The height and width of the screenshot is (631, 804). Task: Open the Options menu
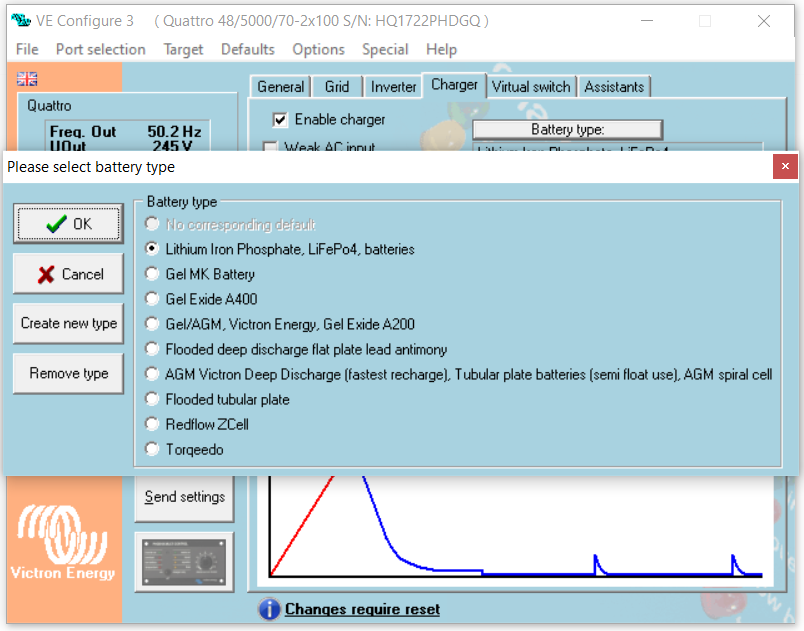point(318,49)
